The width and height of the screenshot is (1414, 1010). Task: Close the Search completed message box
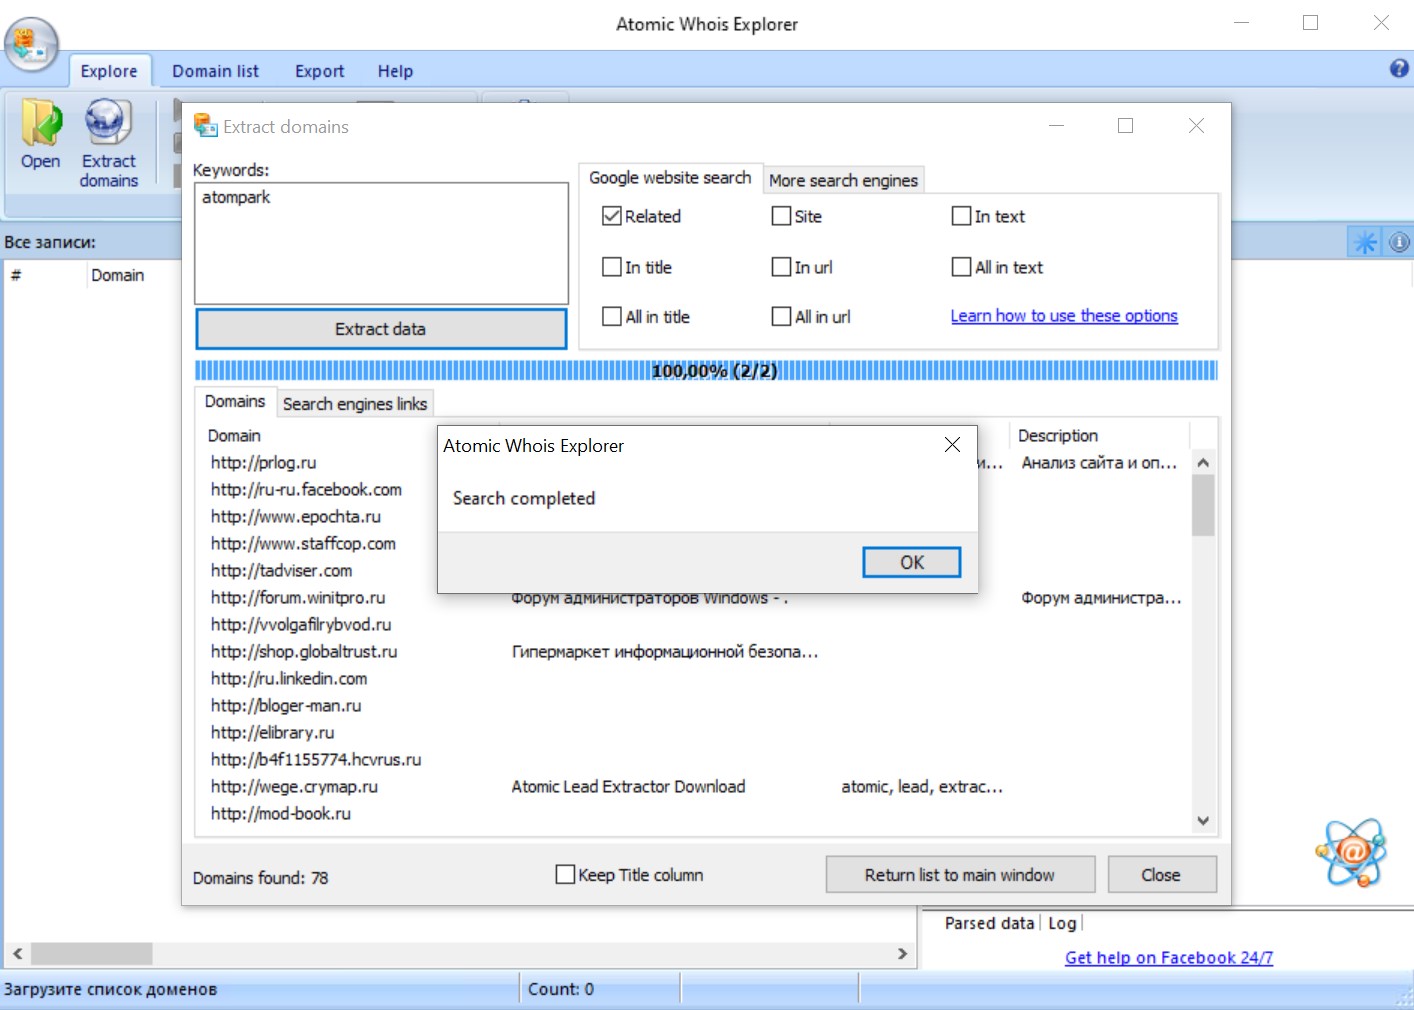[x=952, y=445]
